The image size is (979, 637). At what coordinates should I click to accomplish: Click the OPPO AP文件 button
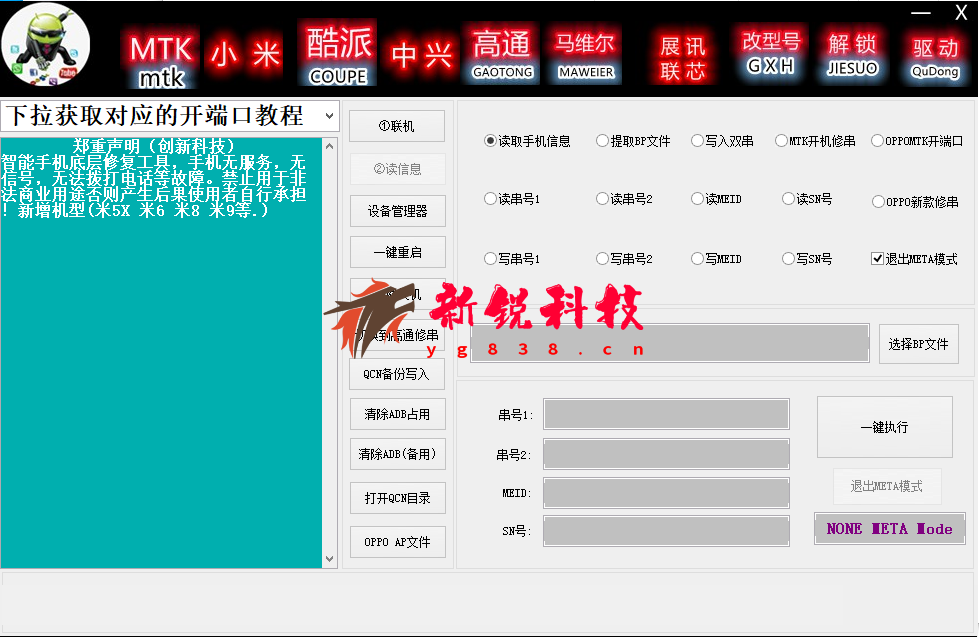tap(397, 542)
